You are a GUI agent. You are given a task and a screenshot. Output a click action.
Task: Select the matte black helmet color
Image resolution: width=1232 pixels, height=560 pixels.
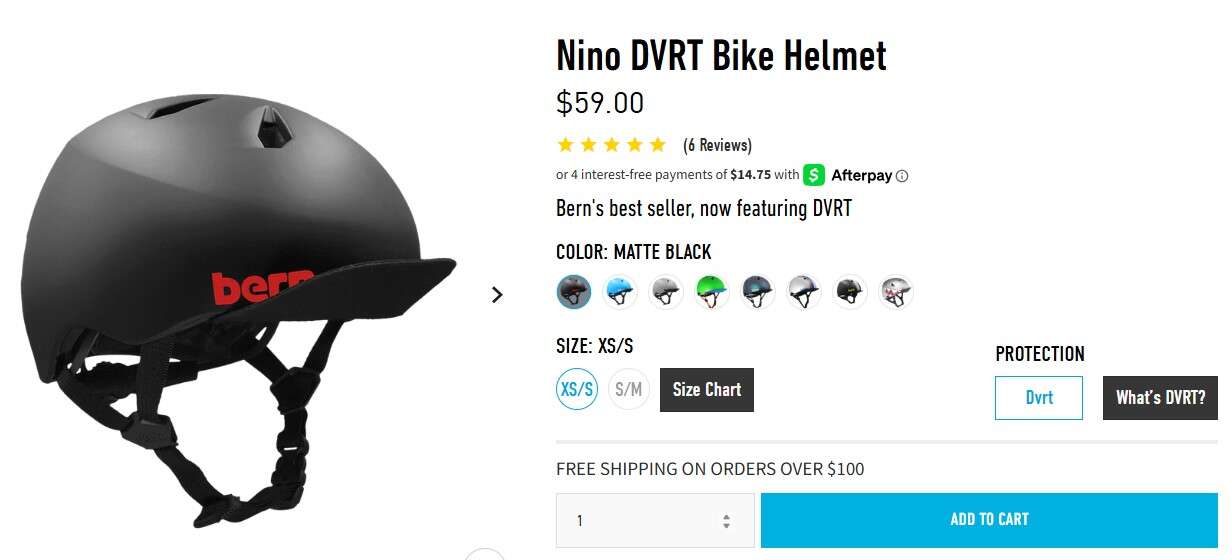[574, 292]
